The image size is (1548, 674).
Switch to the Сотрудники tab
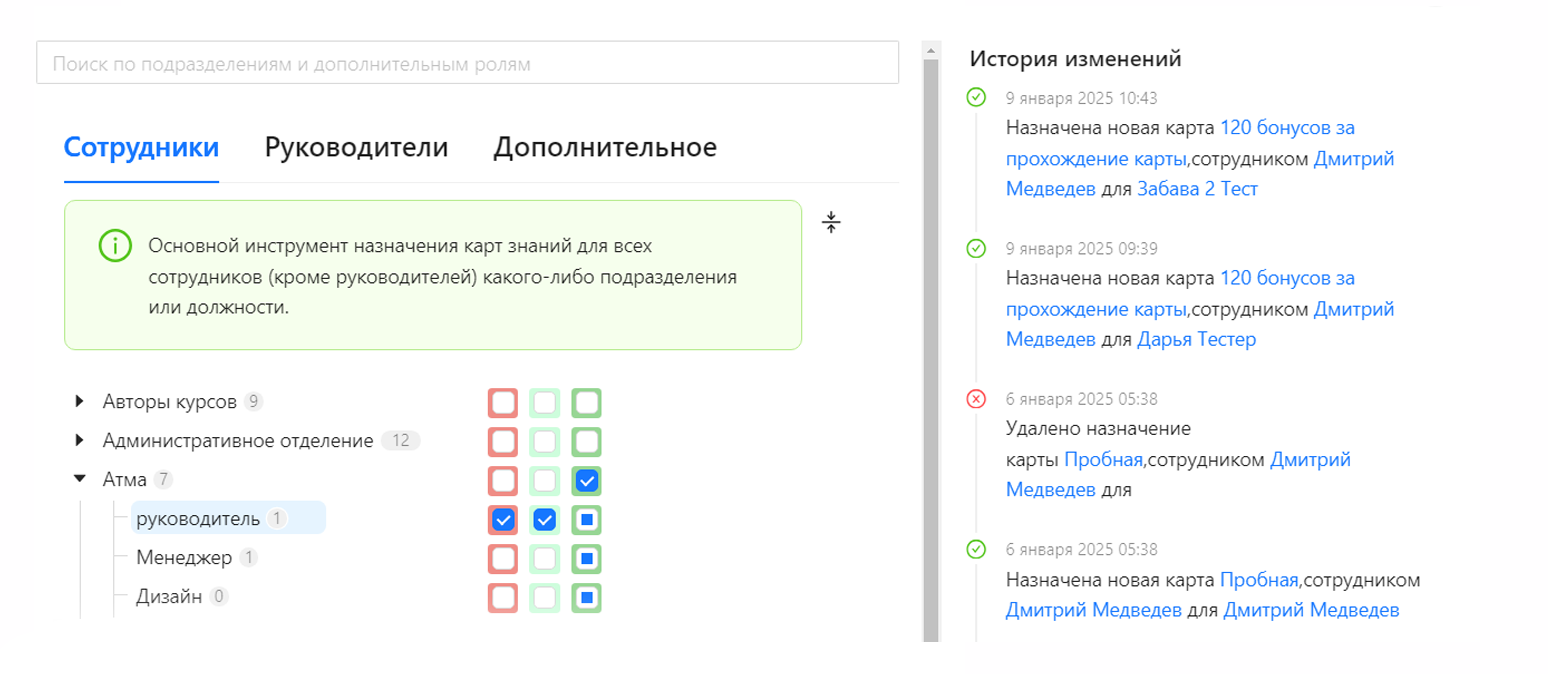click(x=141, y=147)
